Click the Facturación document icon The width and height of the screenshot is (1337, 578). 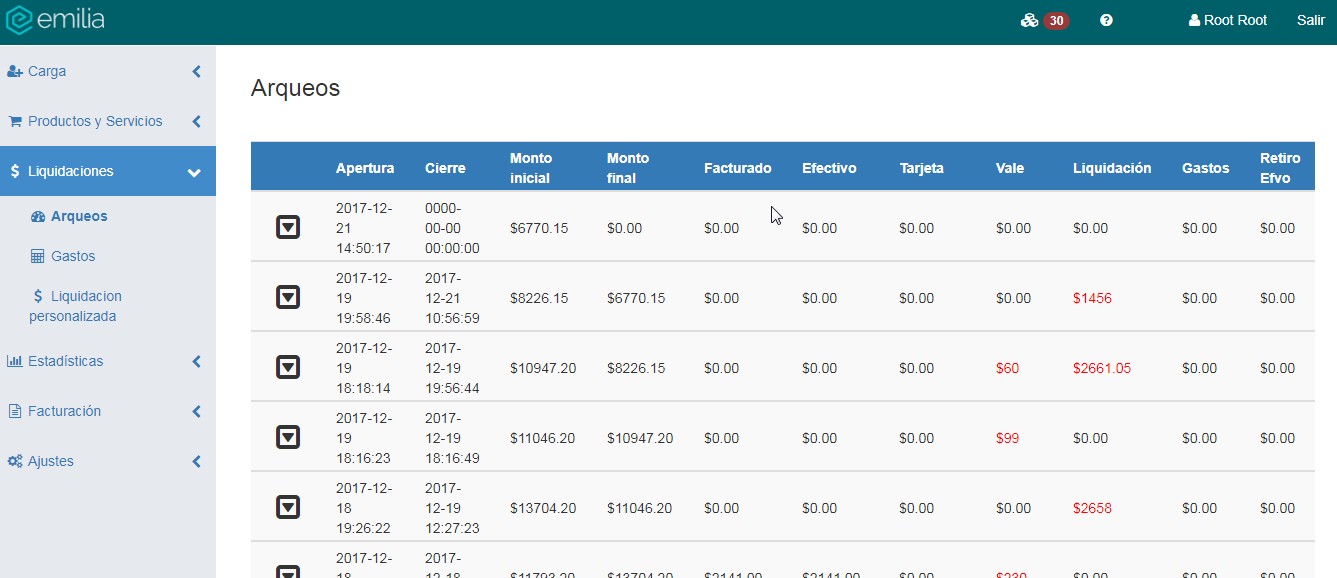[15, 412]
